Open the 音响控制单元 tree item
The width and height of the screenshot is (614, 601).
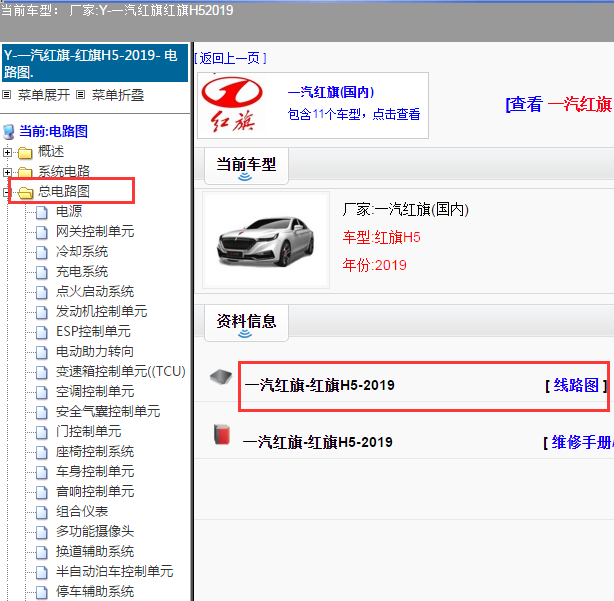click(95, 492)
